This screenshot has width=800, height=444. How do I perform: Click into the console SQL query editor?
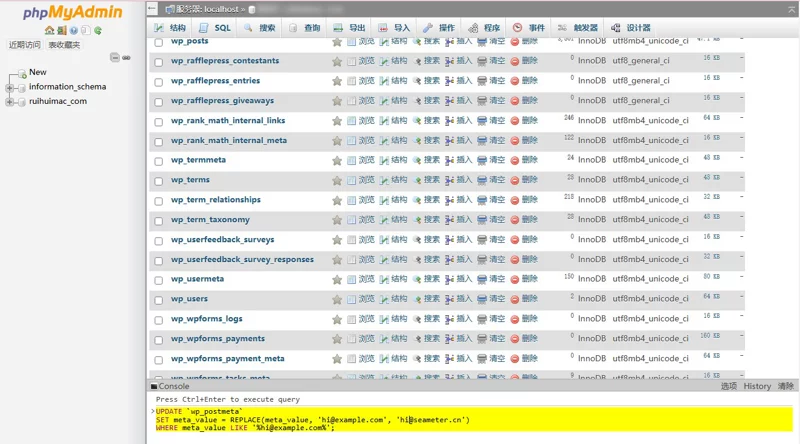pyautogui.click(x=472, y=420)
